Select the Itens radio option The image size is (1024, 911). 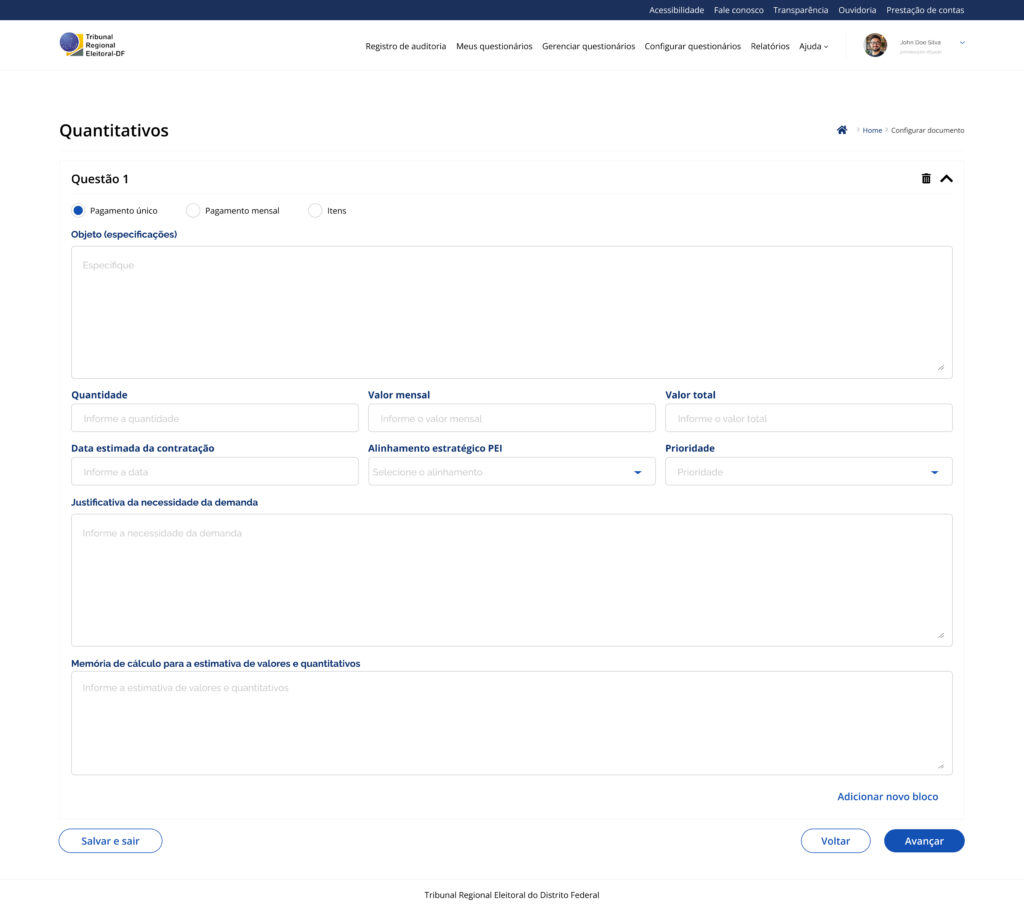tap(315, 211)
